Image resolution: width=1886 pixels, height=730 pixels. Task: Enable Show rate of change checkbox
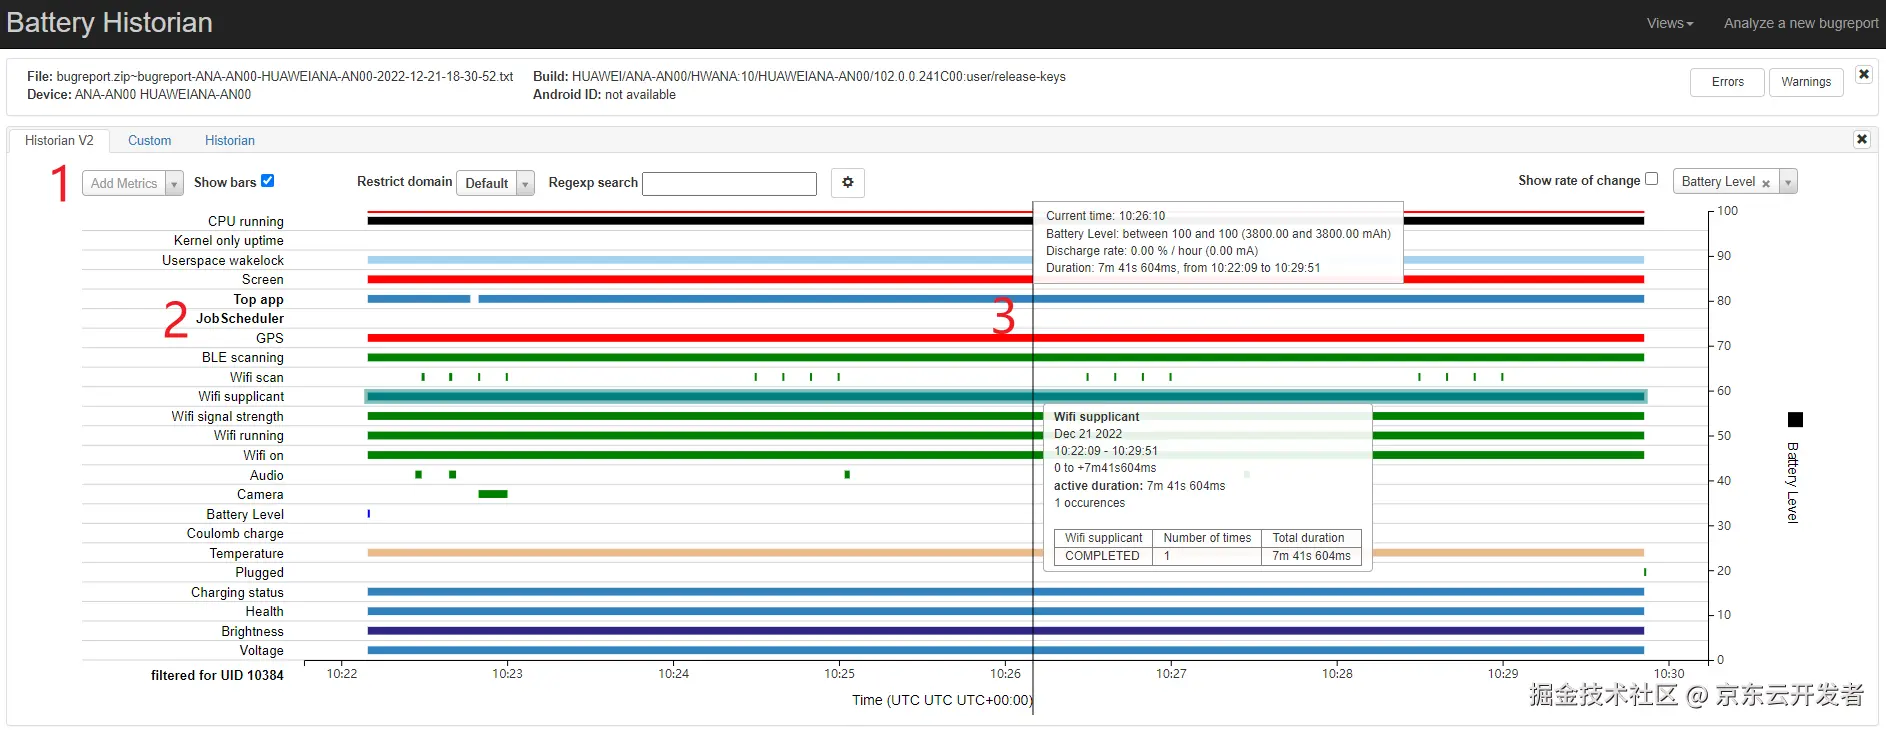point(1651,179)
